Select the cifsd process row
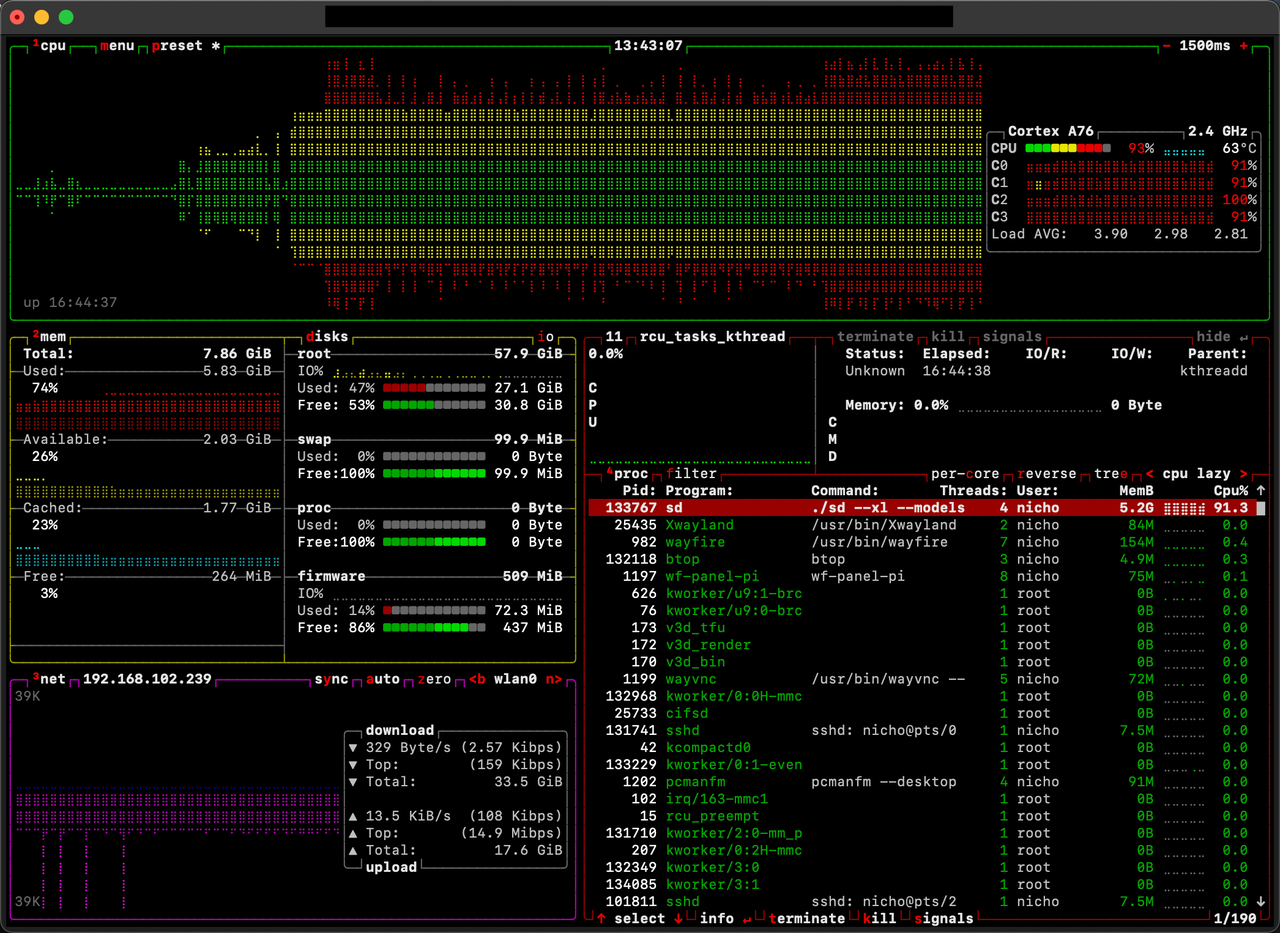Screen dimensions: 1280x933 coord(922,713)
